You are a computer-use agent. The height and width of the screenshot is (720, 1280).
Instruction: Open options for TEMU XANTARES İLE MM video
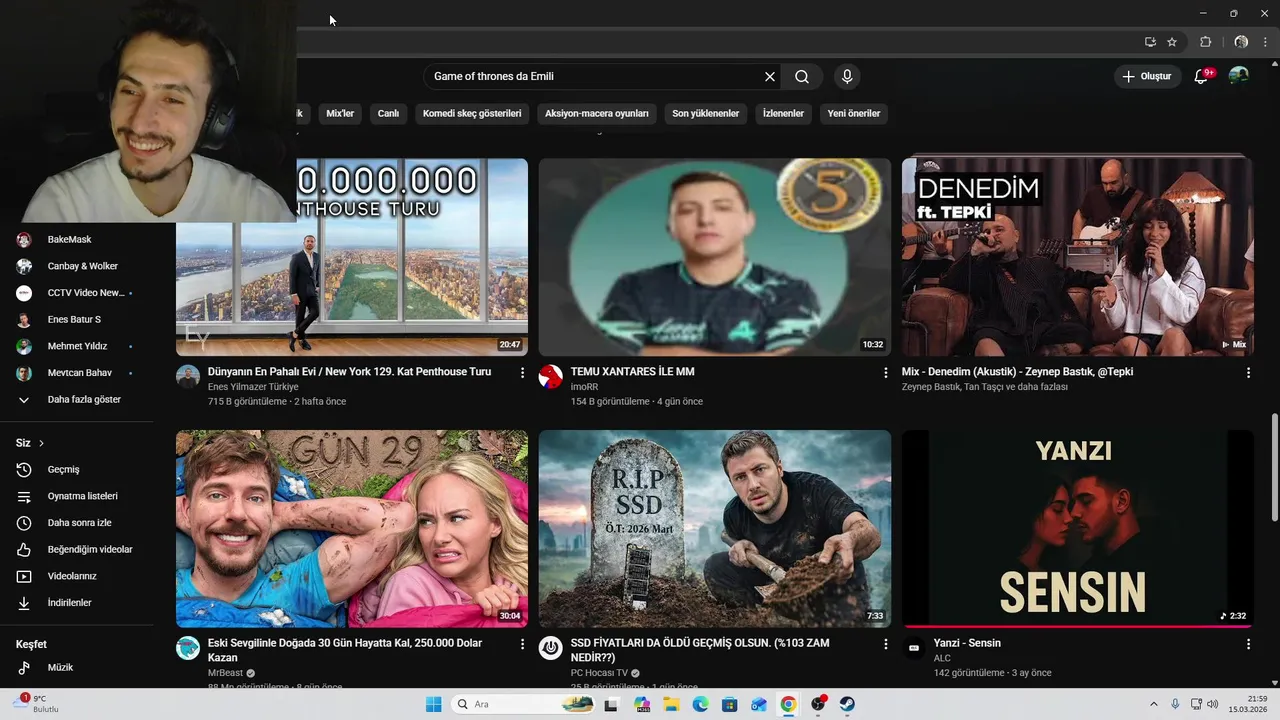pos(885,373)
